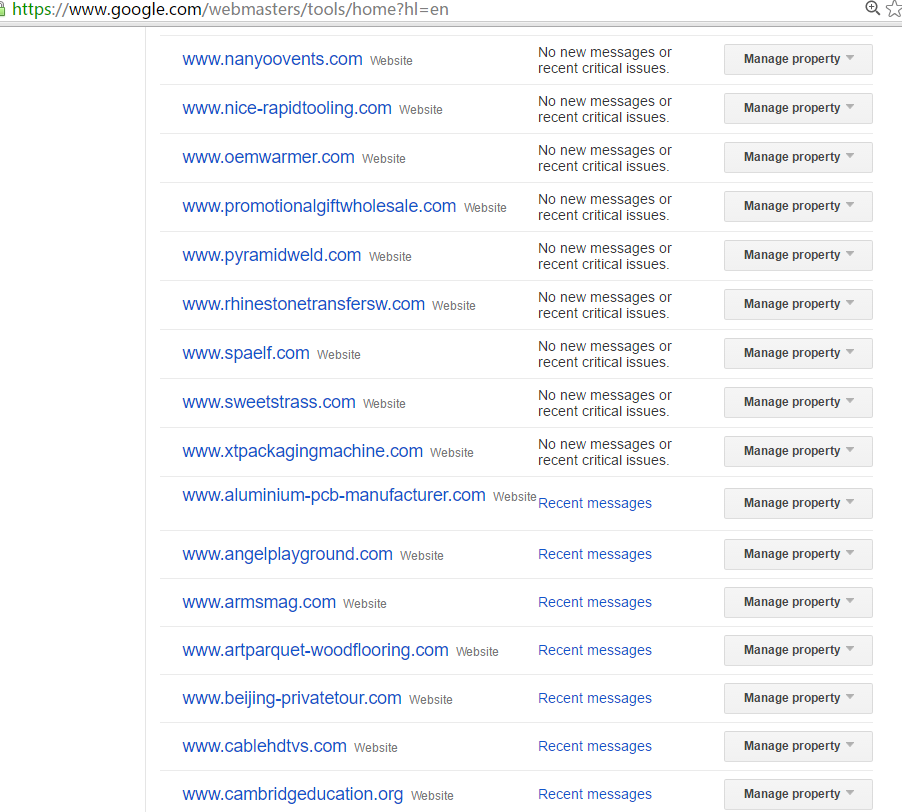Open www.aluminium-pcb-manufacturer.com link

[x=334, y=495]
